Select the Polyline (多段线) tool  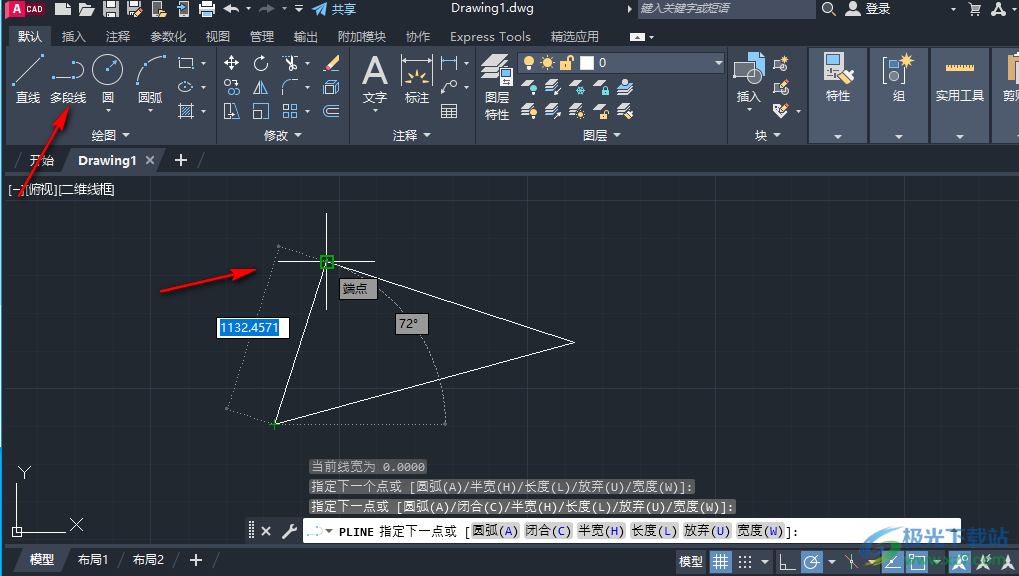click(x=68, y=79)
